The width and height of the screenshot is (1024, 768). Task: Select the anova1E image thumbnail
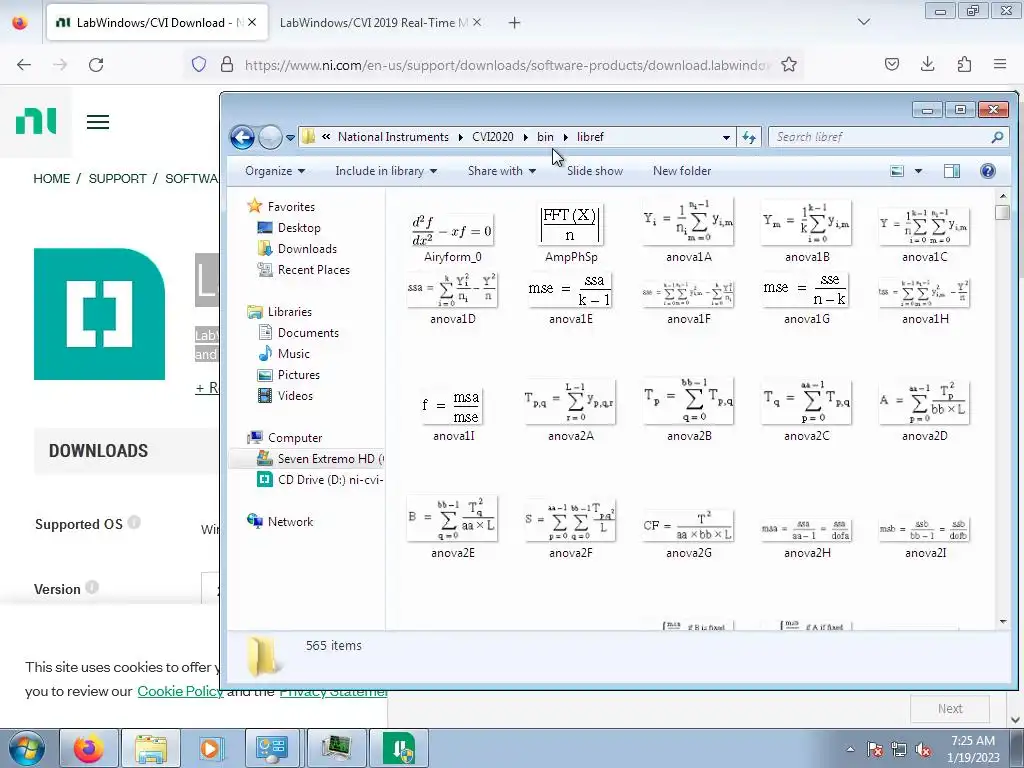571,290
